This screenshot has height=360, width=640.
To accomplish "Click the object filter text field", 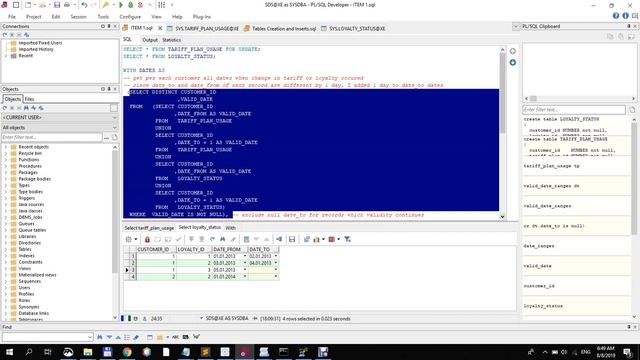I will click(x=52, y=138).
